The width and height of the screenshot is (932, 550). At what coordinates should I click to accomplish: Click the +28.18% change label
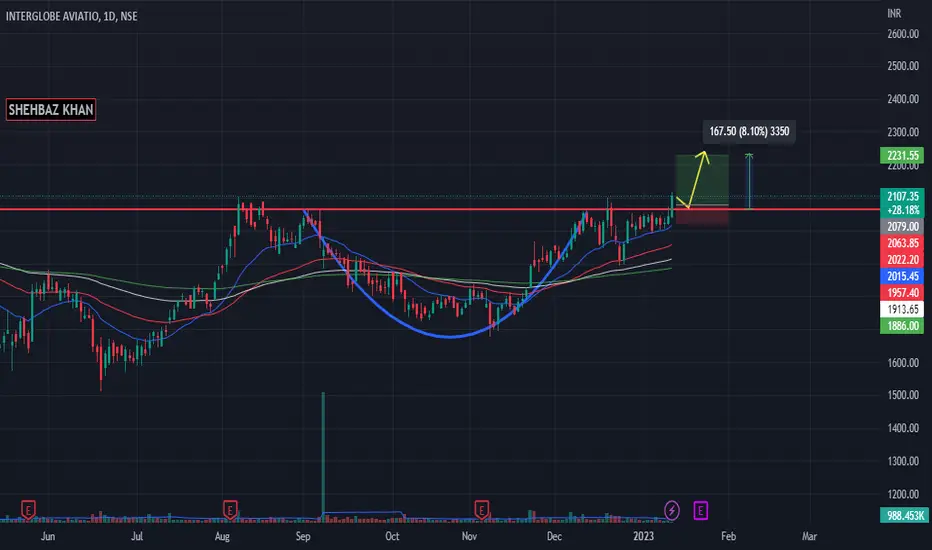902,210
